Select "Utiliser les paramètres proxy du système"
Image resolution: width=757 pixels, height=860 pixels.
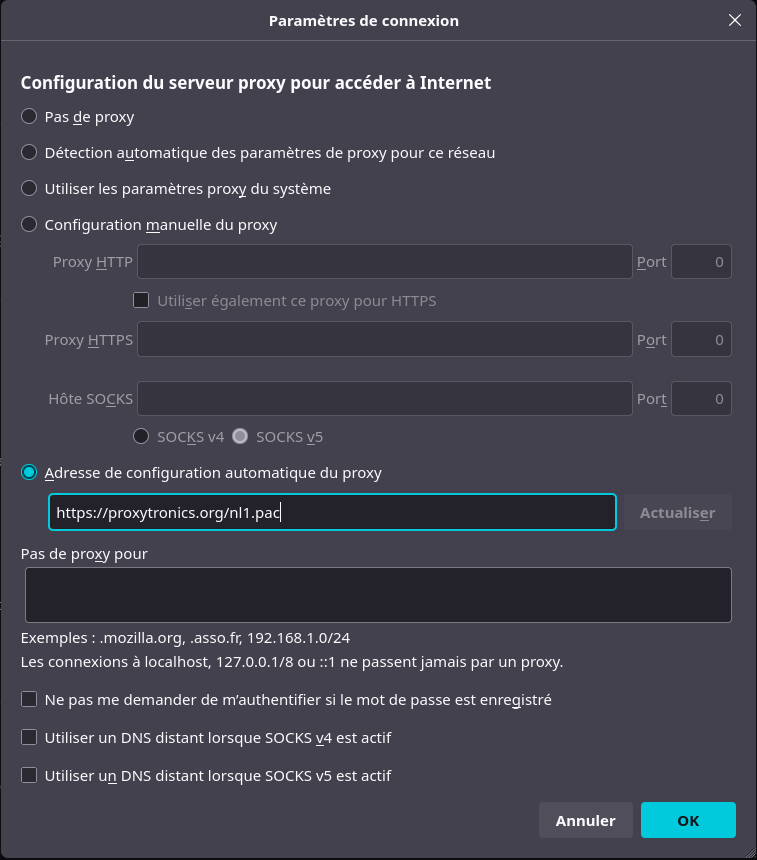coord(30,189)
